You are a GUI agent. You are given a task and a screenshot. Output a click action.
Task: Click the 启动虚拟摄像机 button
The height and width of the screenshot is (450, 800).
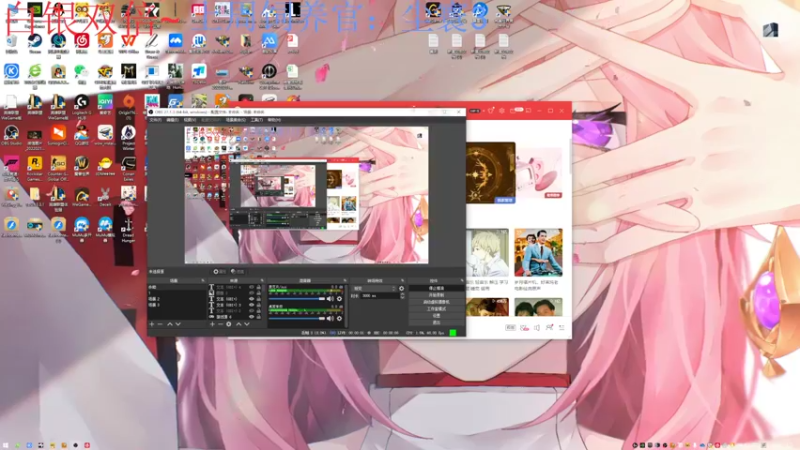[436, 302]
